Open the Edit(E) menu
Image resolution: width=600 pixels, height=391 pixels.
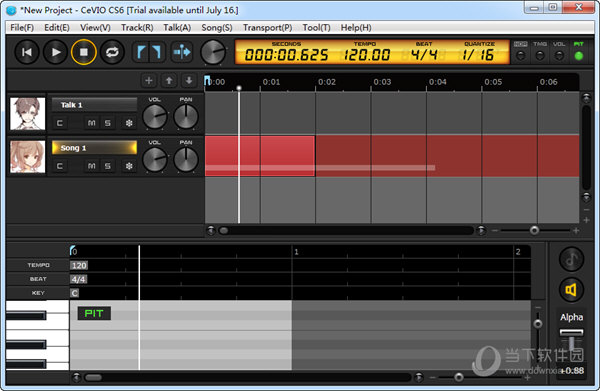click(x=57, y=28)
